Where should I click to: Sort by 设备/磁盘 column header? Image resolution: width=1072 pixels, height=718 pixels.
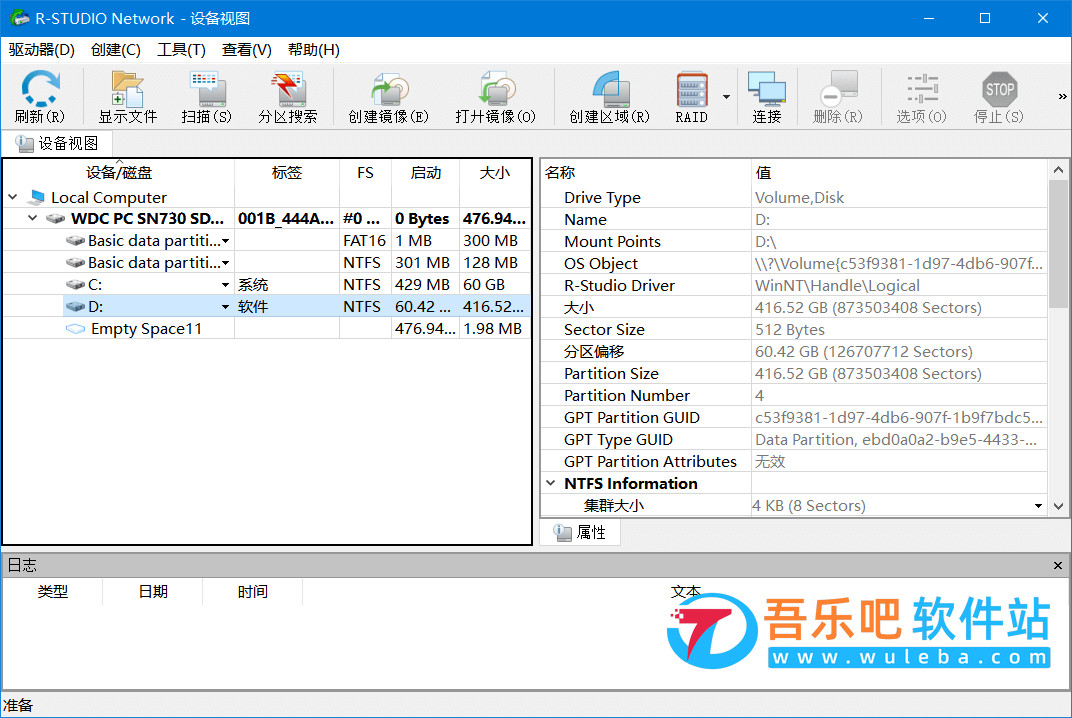[119, 173]
